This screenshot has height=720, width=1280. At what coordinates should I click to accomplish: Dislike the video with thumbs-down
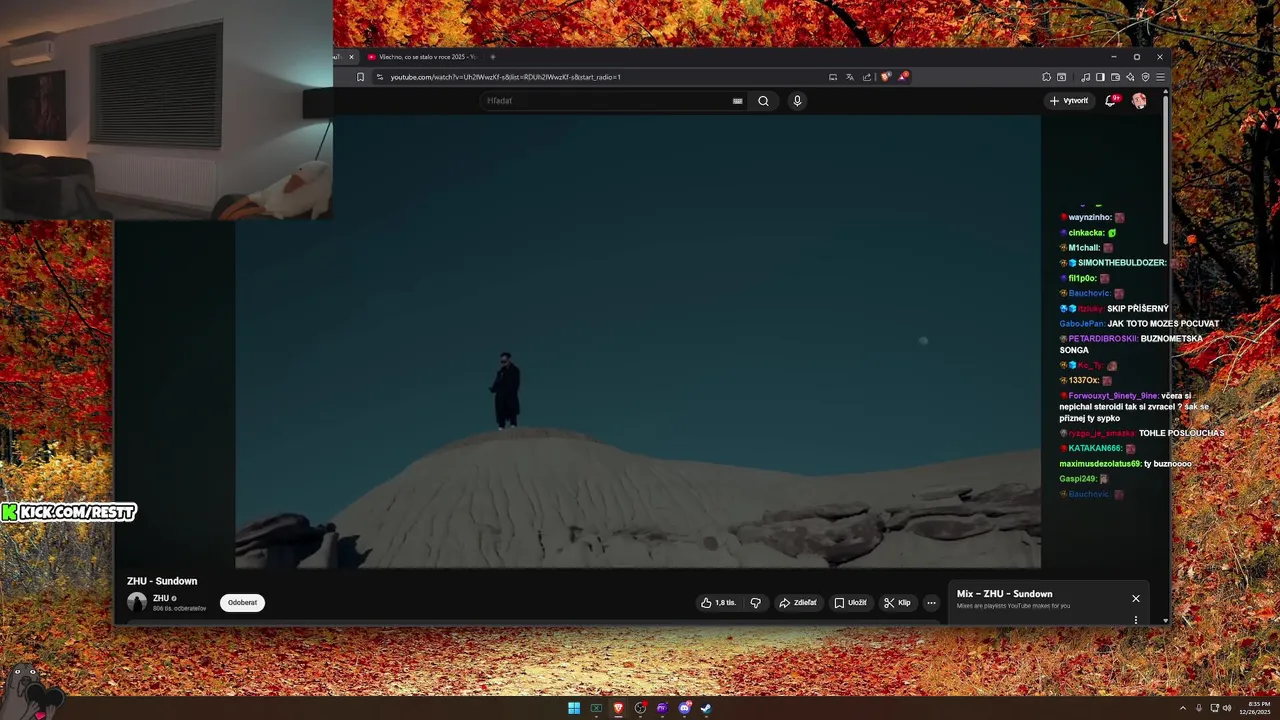click(756, 603)
